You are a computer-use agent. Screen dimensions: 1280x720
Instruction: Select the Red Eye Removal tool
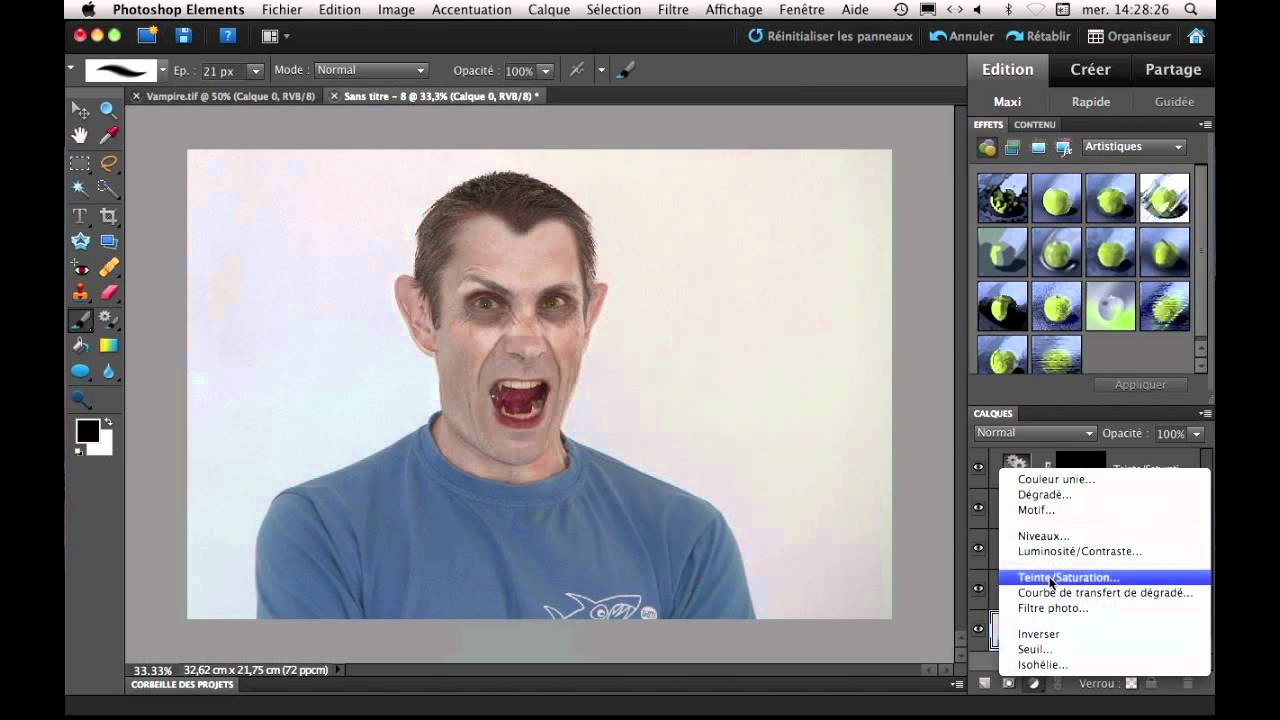(80, 268)
